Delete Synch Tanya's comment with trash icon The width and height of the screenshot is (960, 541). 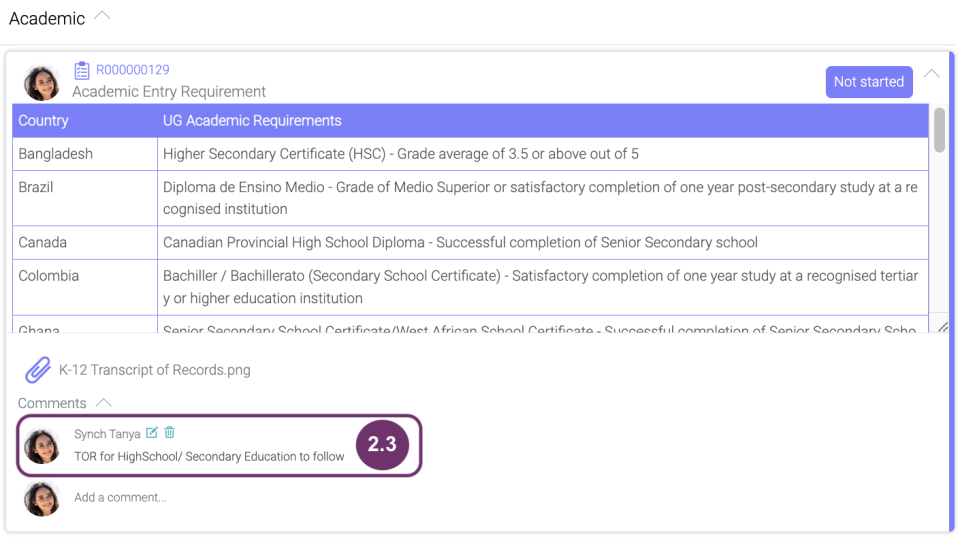170,433
